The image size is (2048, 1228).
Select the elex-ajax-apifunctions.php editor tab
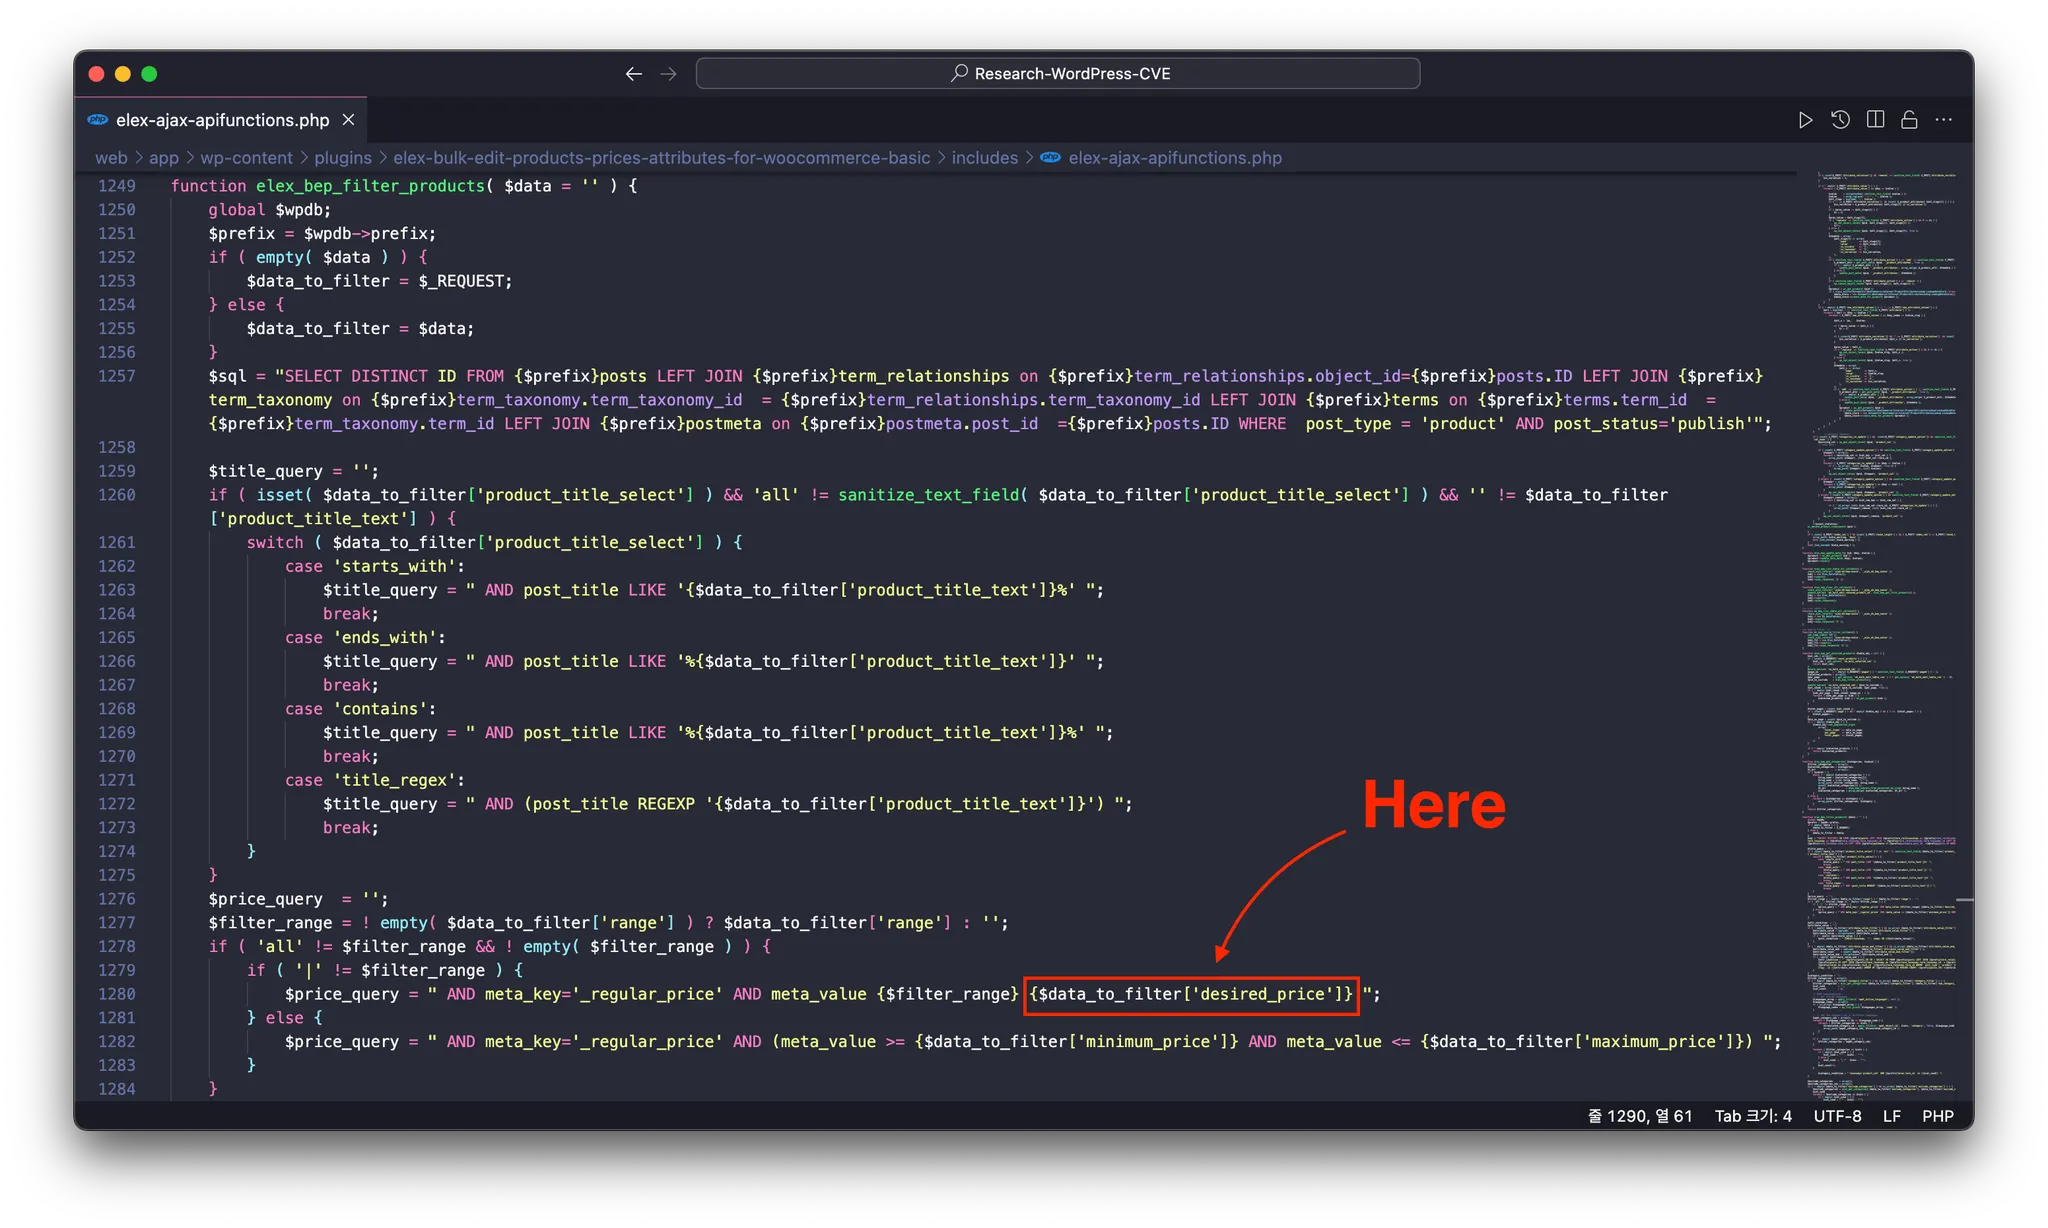pyautogui.click(x=221, y=120)
